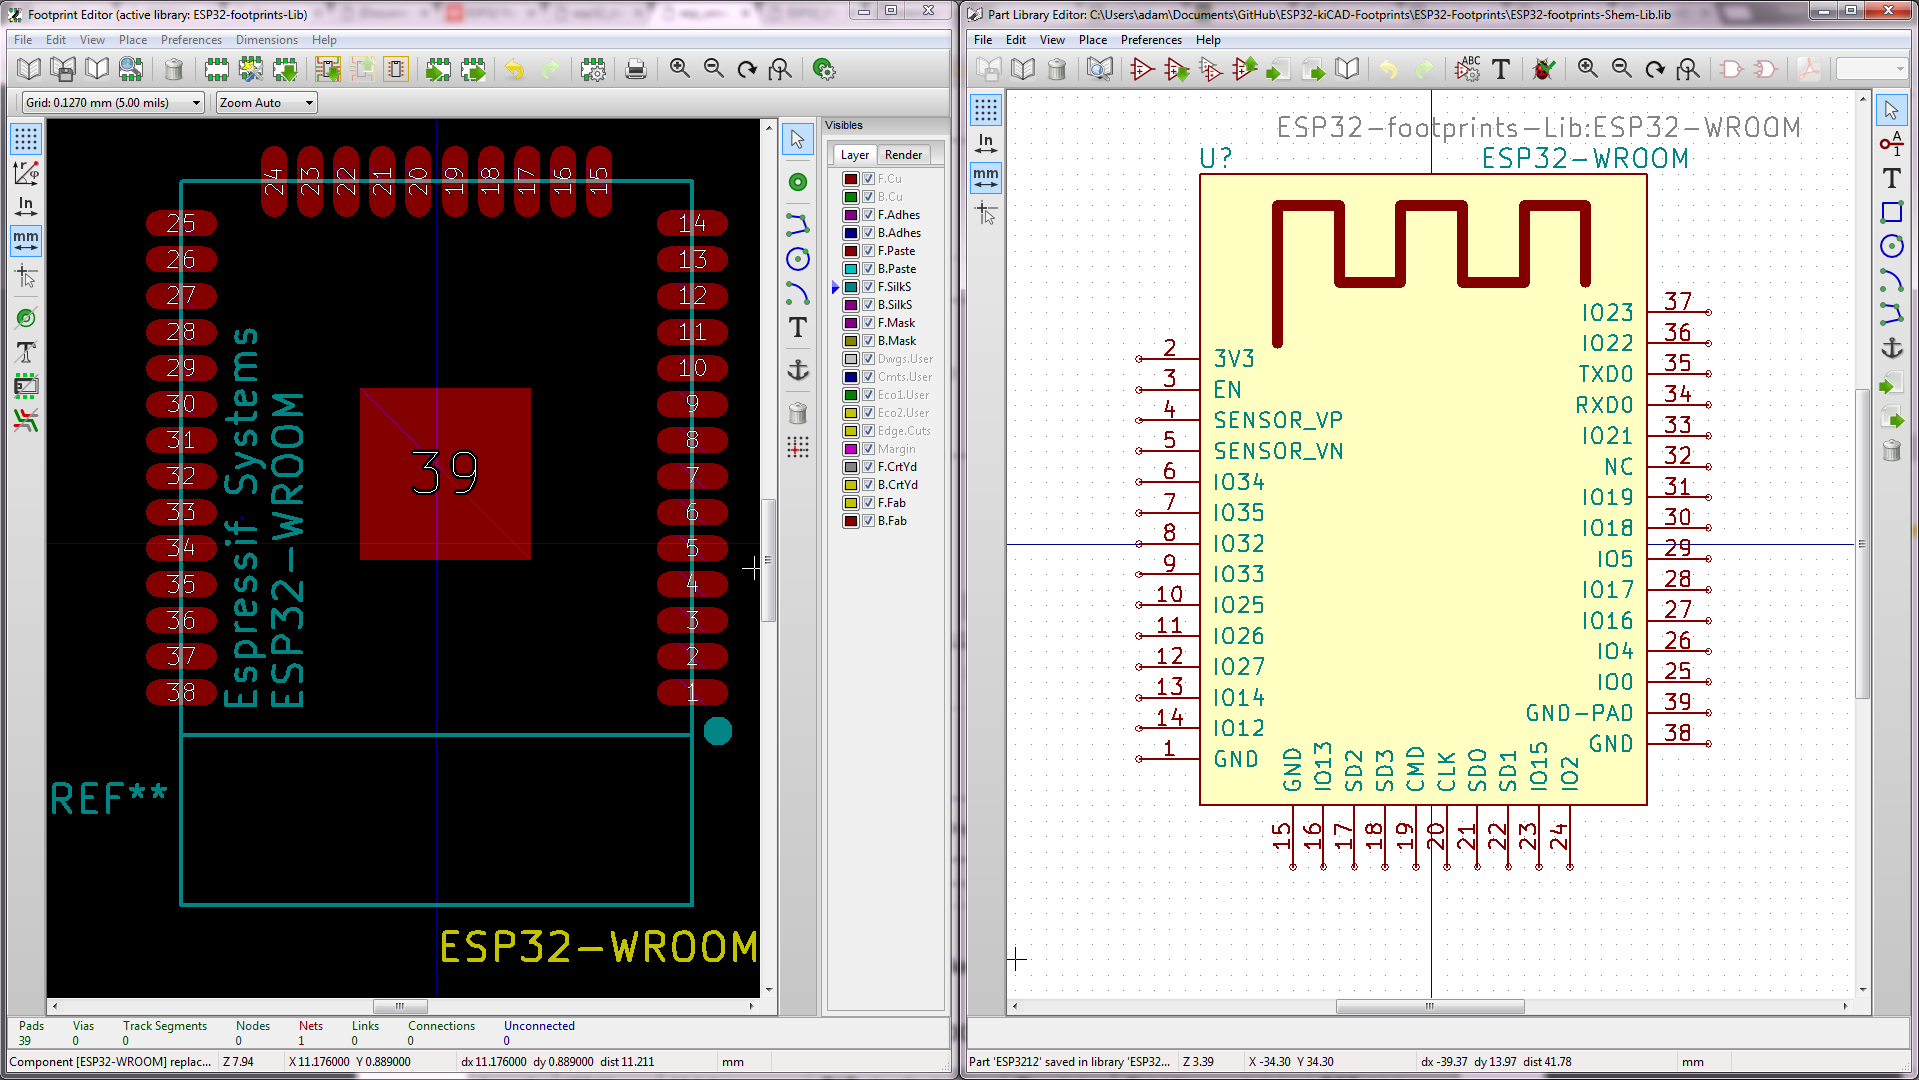1919x1080 pixels.
Task: Open Dimensions menu in Footprint Editor
Action: coord(266,40)
